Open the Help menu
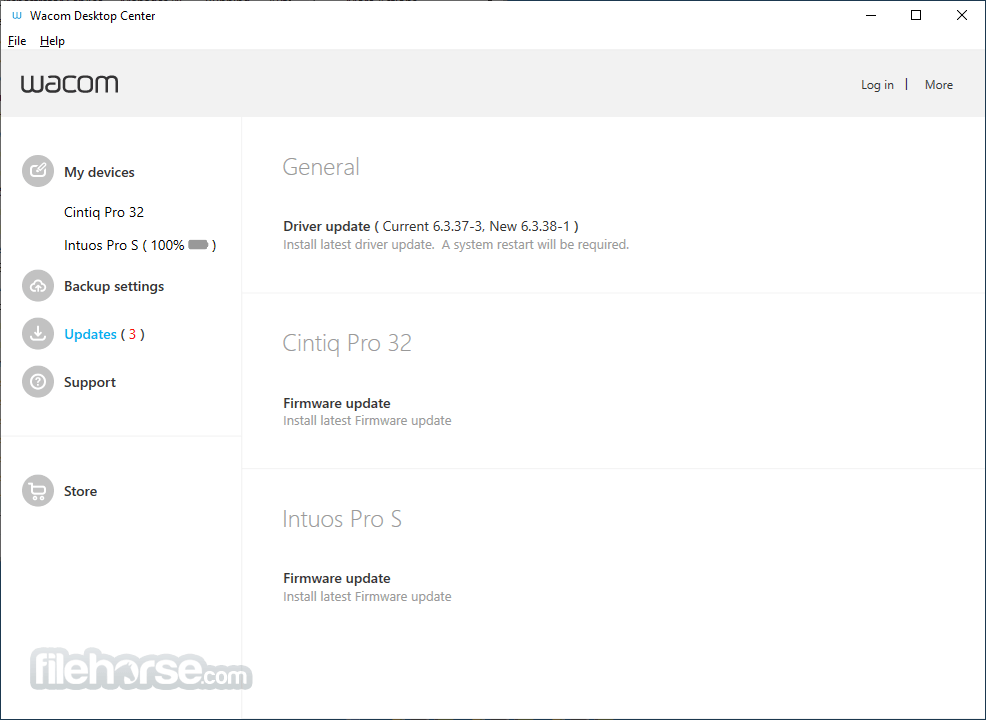The width and height of the screenshot is (986, 720). (52, 41)
